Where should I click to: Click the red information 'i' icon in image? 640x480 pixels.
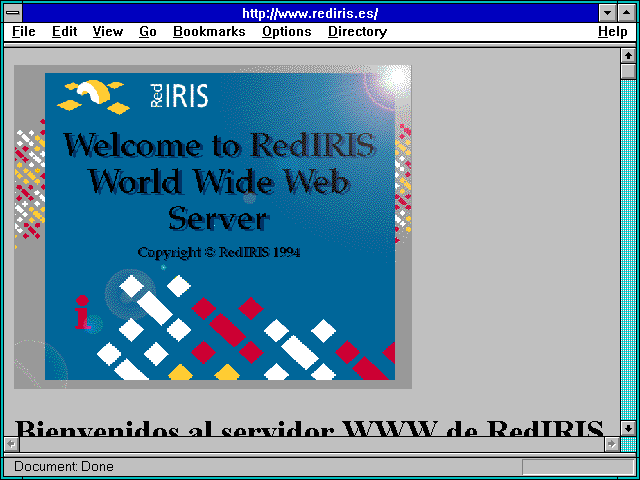(x=82, y=312)
